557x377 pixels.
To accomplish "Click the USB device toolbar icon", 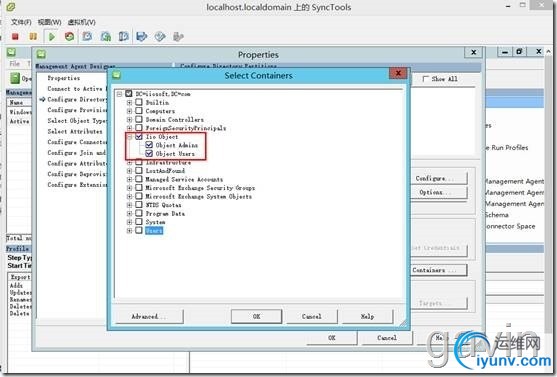I will (178, 37).
